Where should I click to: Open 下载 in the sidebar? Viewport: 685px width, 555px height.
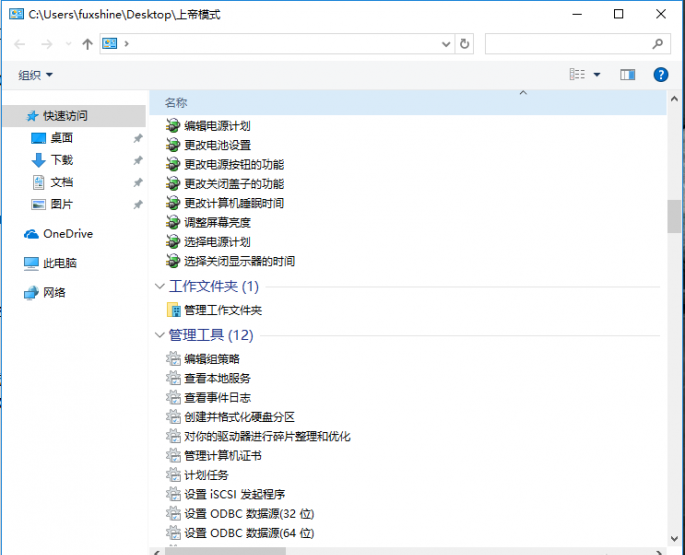point(62,160)
